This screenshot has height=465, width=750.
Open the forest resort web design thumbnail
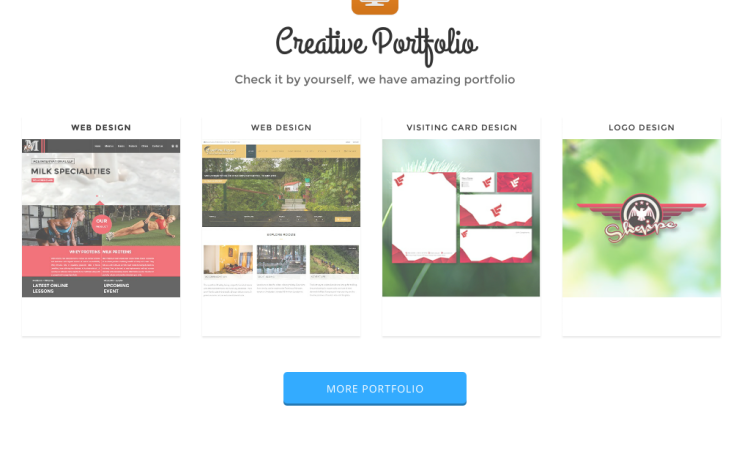tap(281, 218)
